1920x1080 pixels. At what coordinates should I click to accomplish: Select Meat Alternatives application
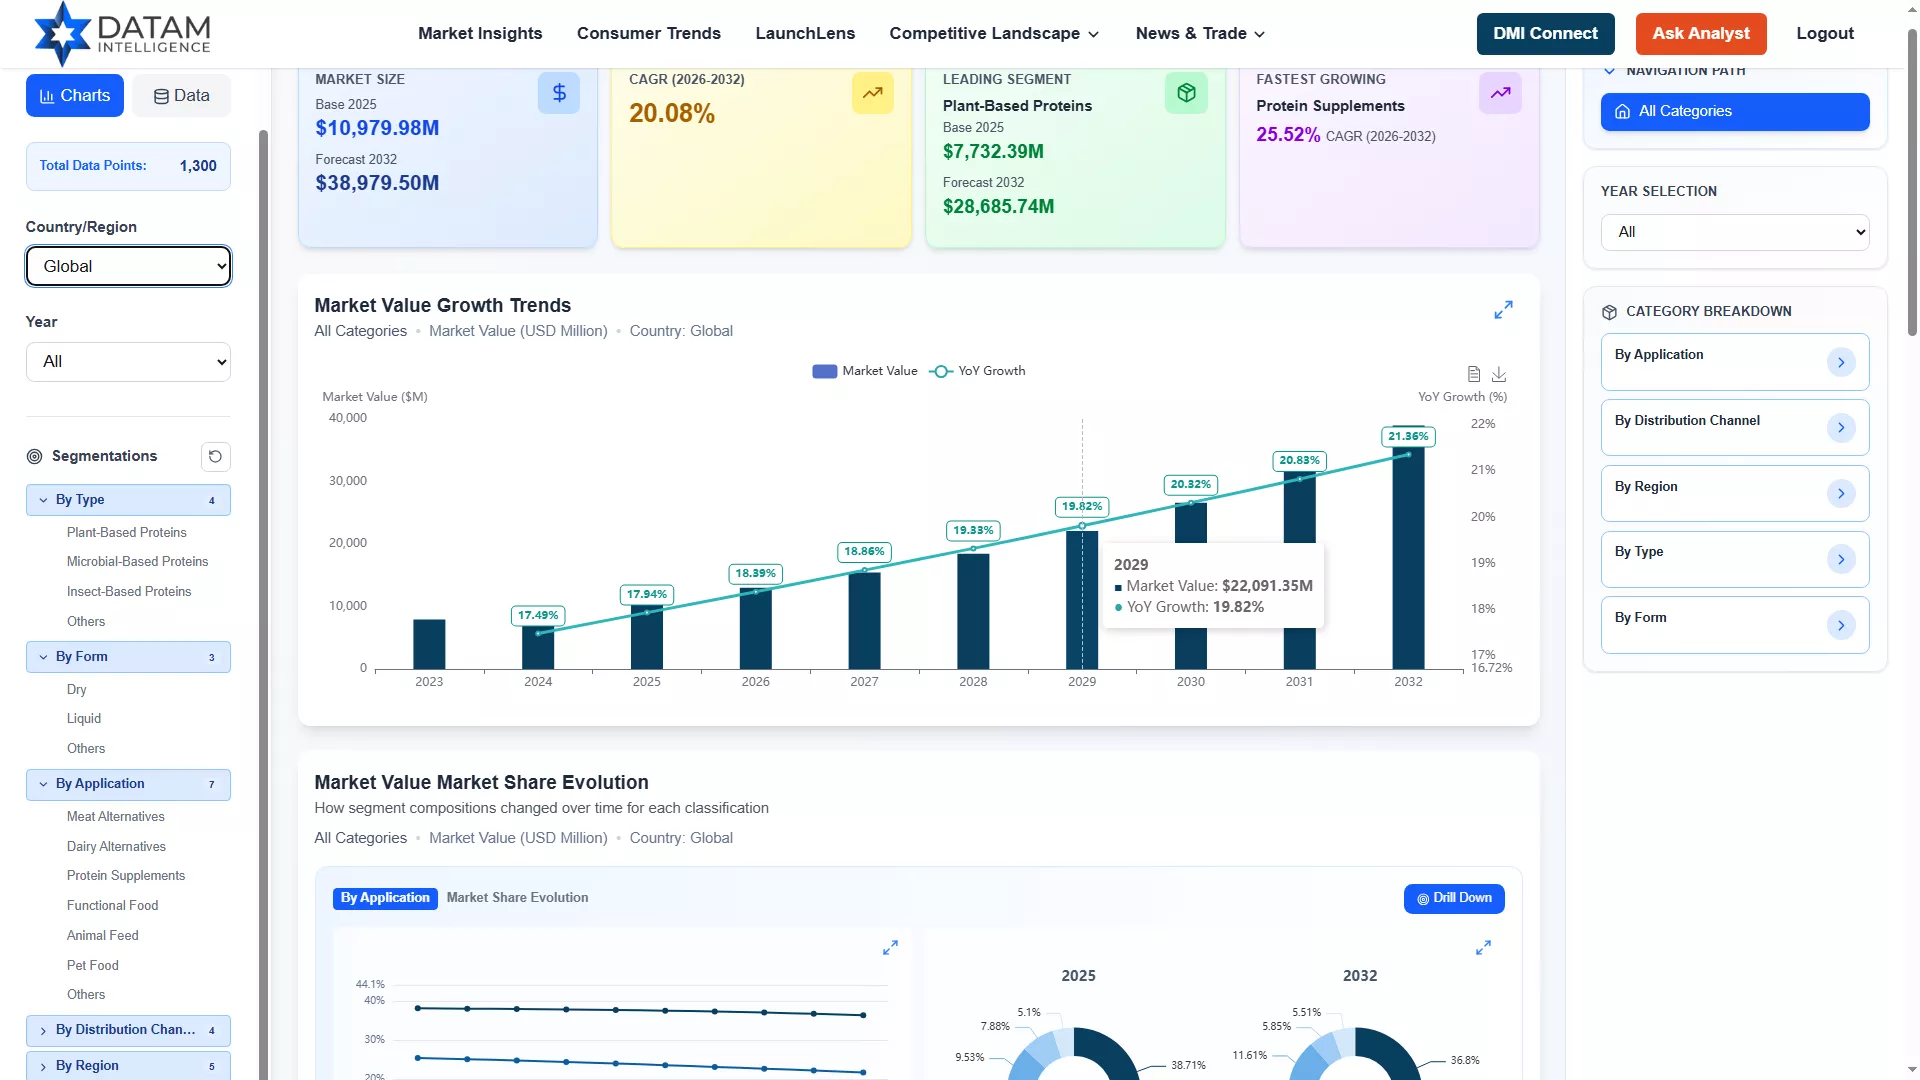[x=116, y=817]
